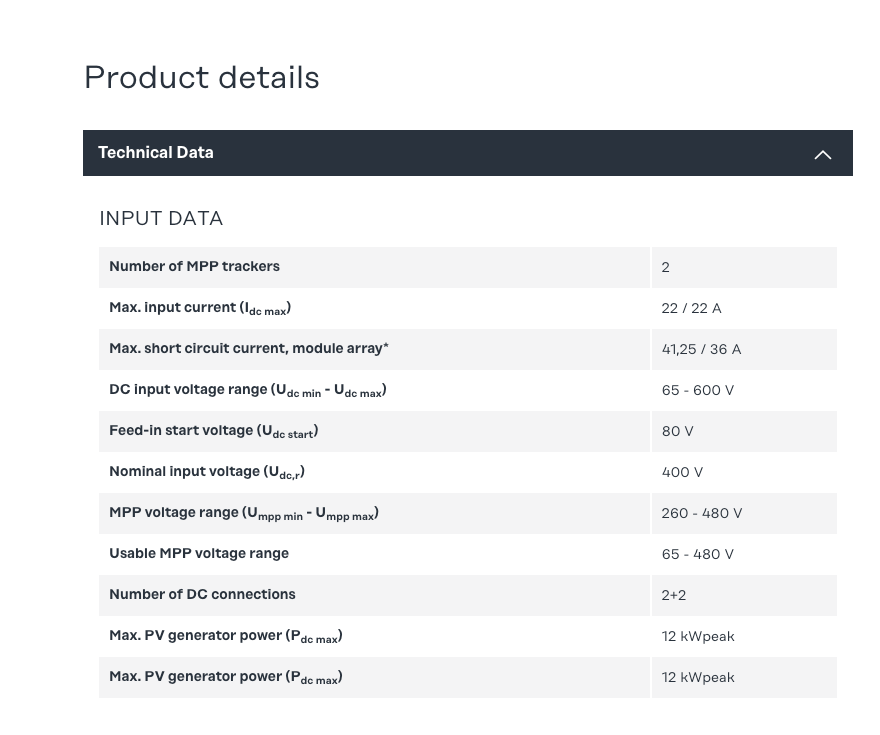Select the 65 - 480 V value
Viewport: 880px width, 735px height.
697,554
